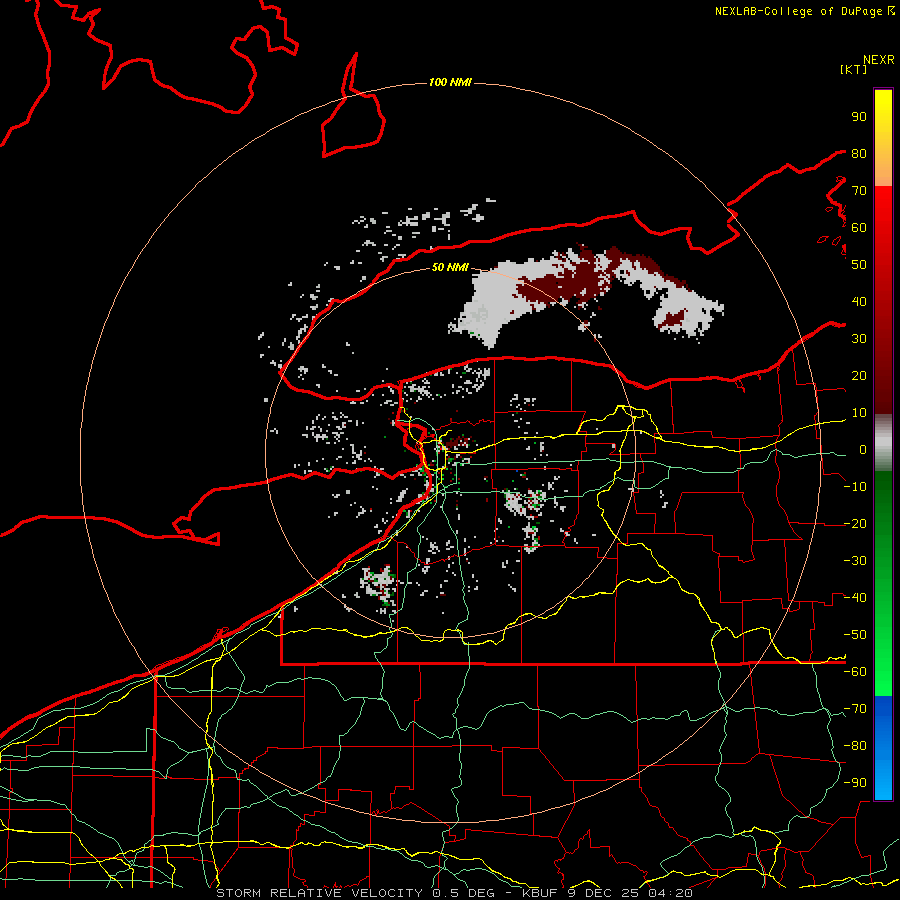900x900 pixels.
Task: Click the 20 value on the velocity scale
Action: (x=859, y=376)
